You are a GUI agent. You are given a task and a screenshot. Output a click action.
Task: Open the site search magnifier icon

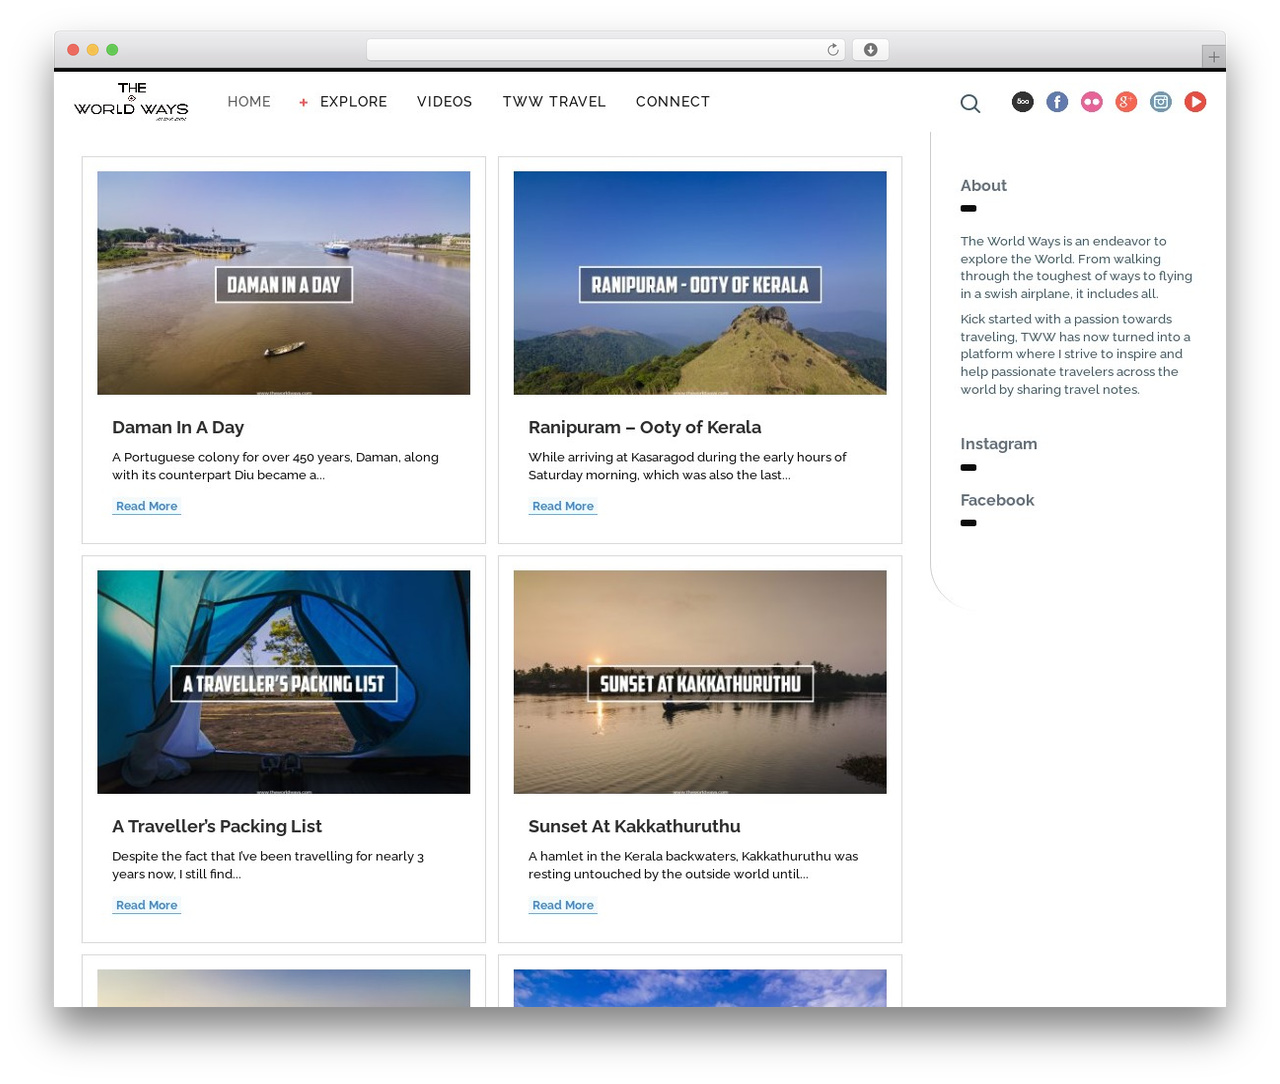click(x=970, y=103)
